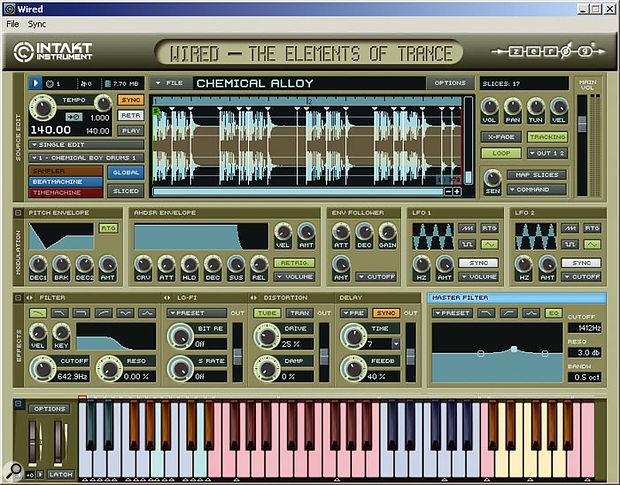Click the keyboard OPTIONS button
The width and height of the screenshot is (620, 485).
[50, 409]
